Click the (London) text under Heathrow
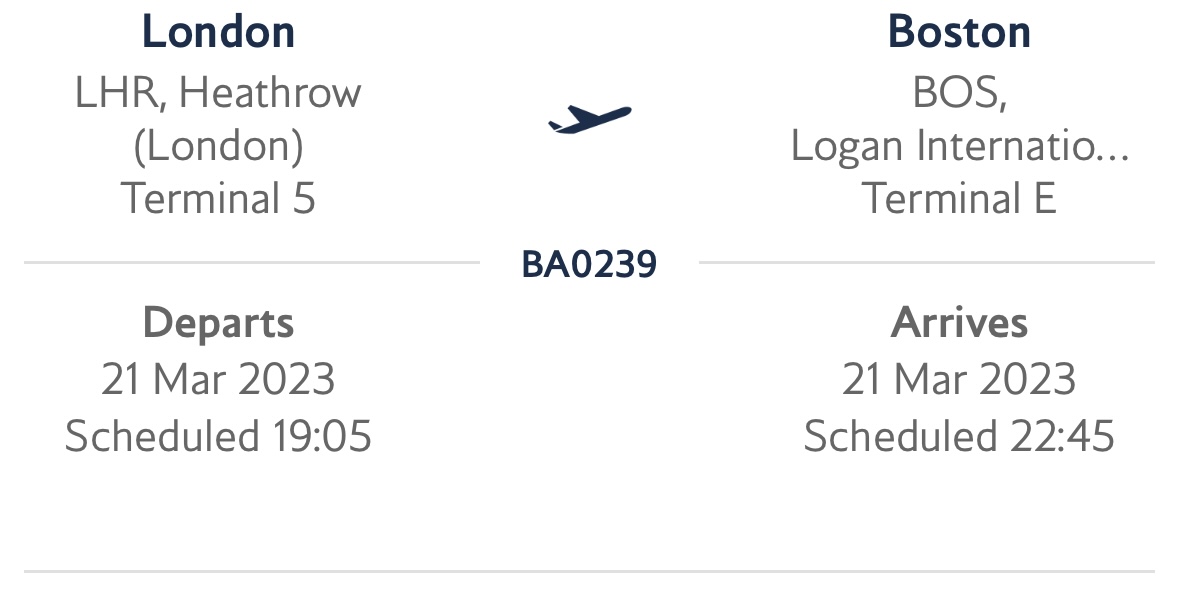The height and width of the screenshot is (592, 1179). click(218, 146)
